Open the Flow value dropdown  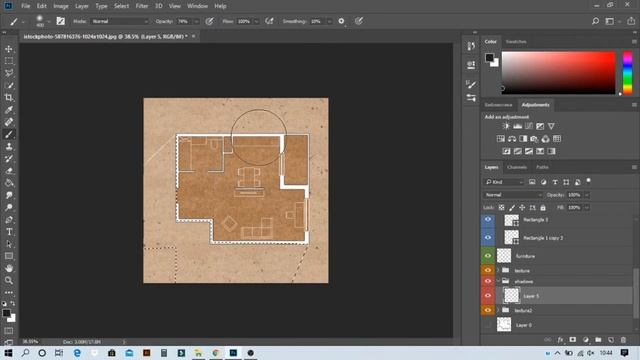pyautogui.click(x=256, y=21)
